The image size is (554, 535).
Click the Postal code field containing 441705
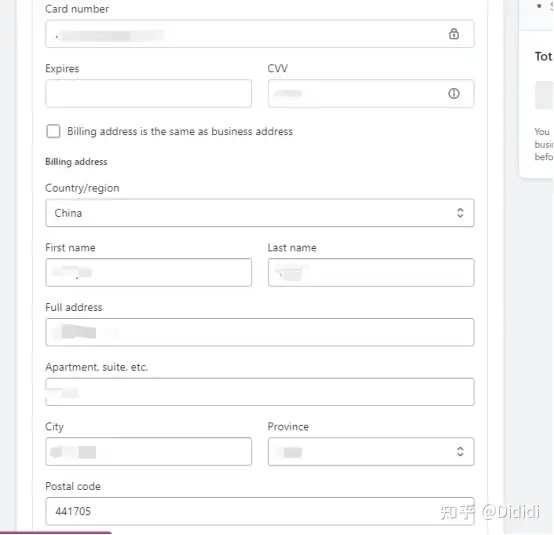[x=260, y=511]
